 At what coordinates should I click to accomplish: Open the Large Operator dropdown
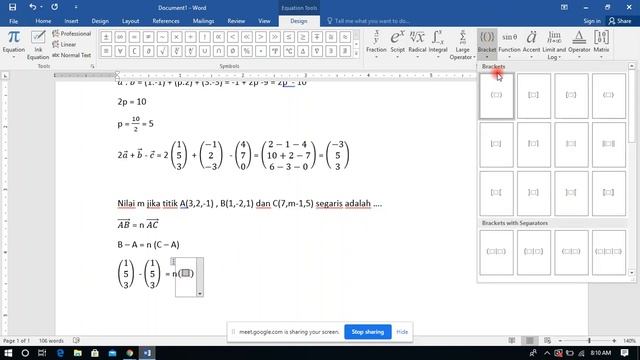462,44
